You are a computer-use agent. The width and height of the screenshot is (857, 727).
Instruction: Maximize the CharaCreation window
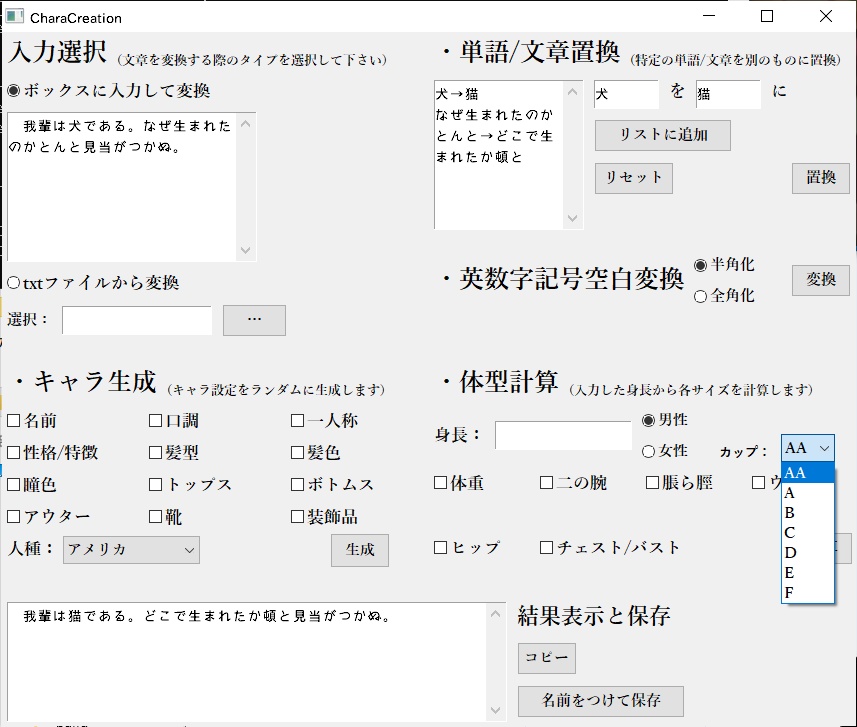[x=767, y=16]
